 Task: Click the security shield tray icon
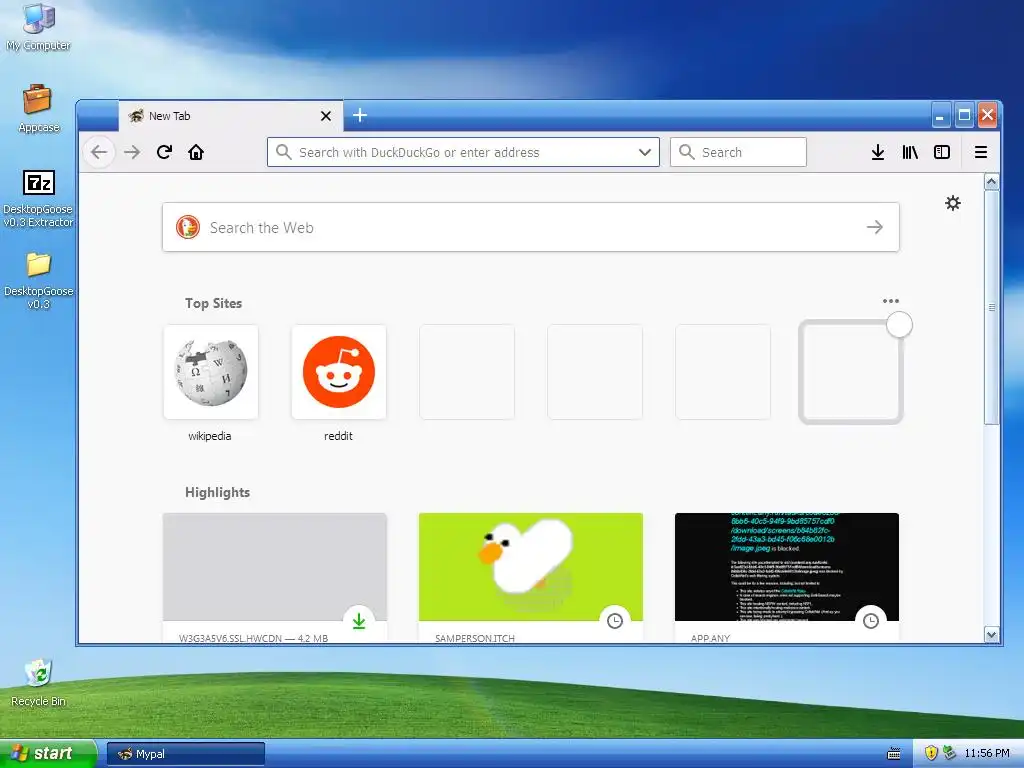coord(931,753)
